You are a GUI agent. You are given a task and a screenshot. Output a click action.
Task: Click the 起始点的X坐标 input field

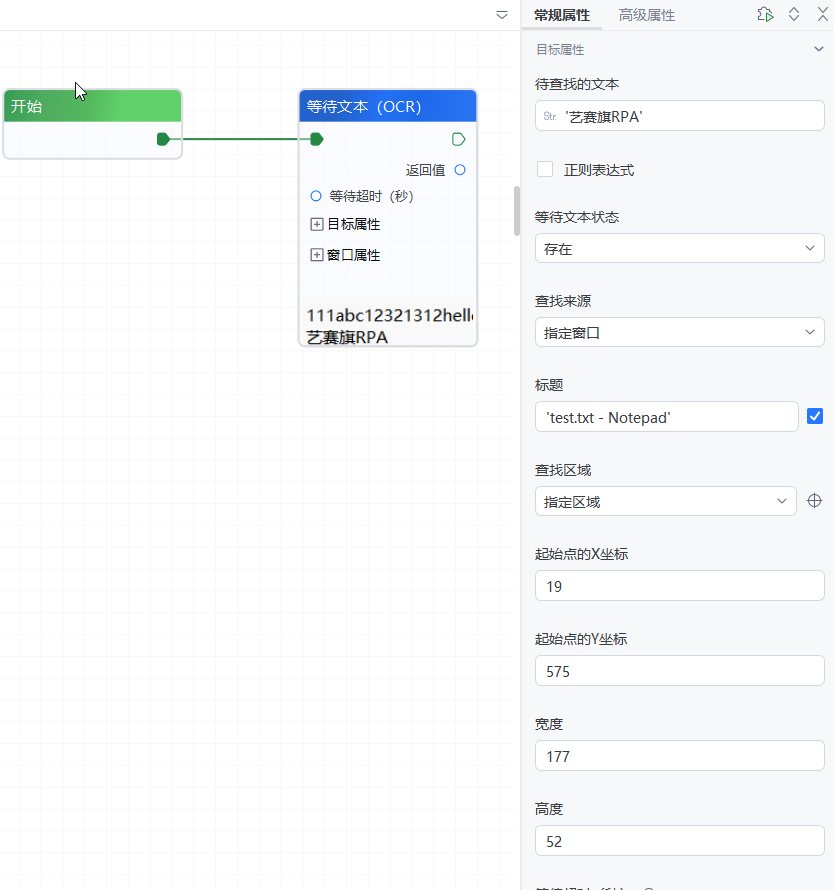(x=679, y=586)
